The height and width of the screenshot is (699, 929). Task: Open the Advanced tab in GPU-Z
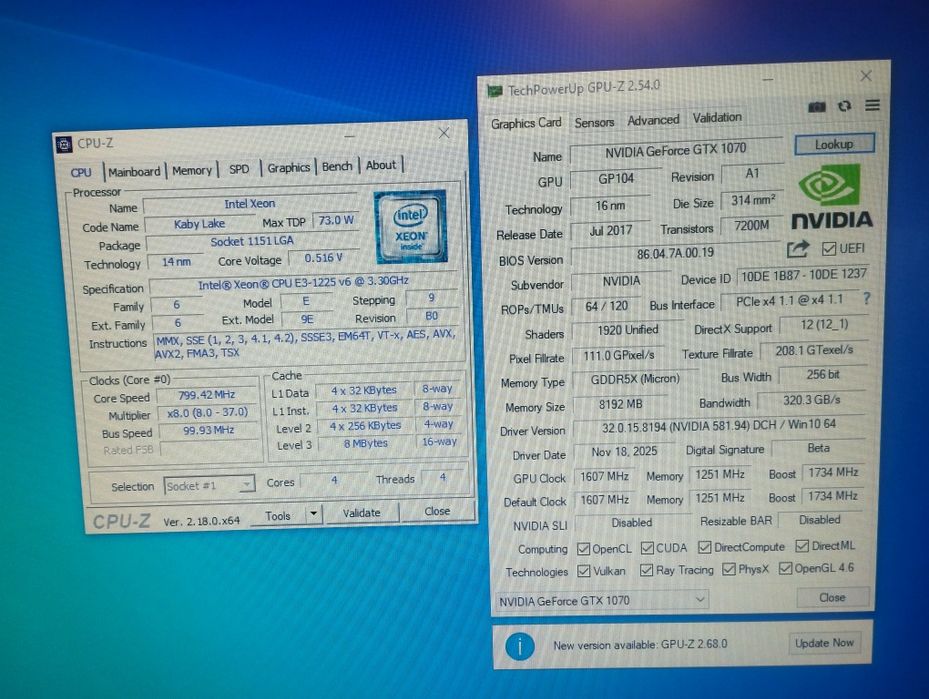[653, 120]
